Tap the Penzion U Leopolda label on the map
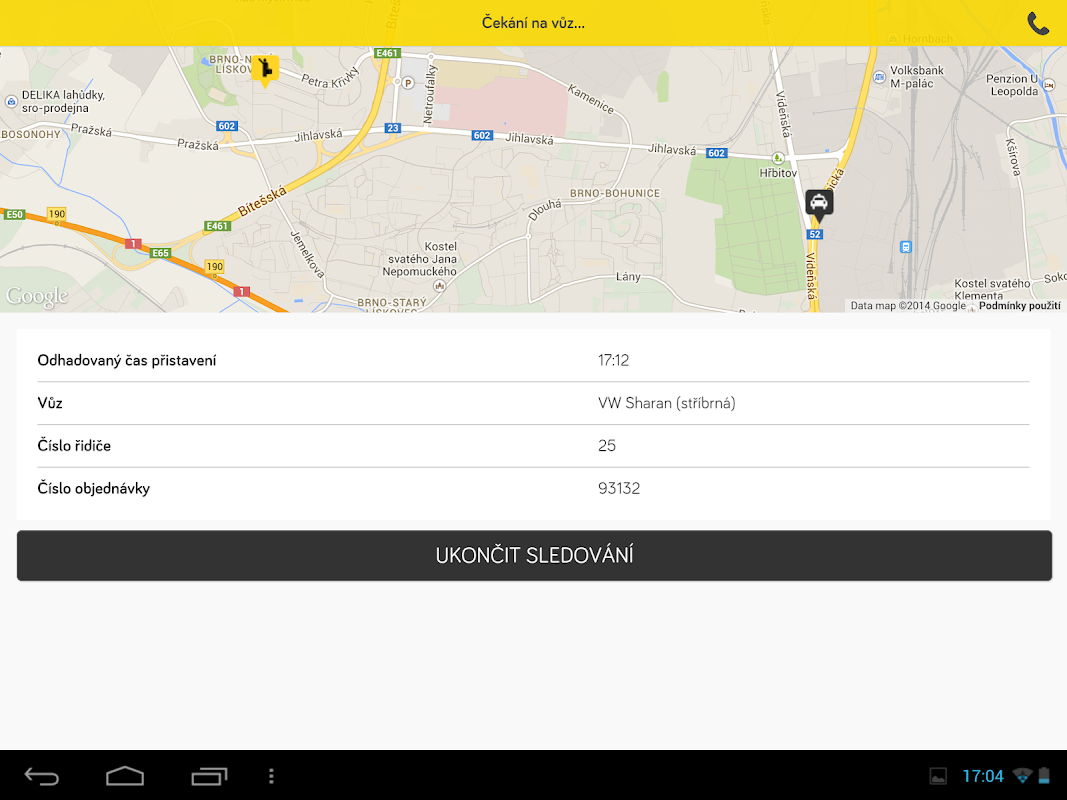Image resolution: width=1067 pixels, height=800 pixels. 1013,85
